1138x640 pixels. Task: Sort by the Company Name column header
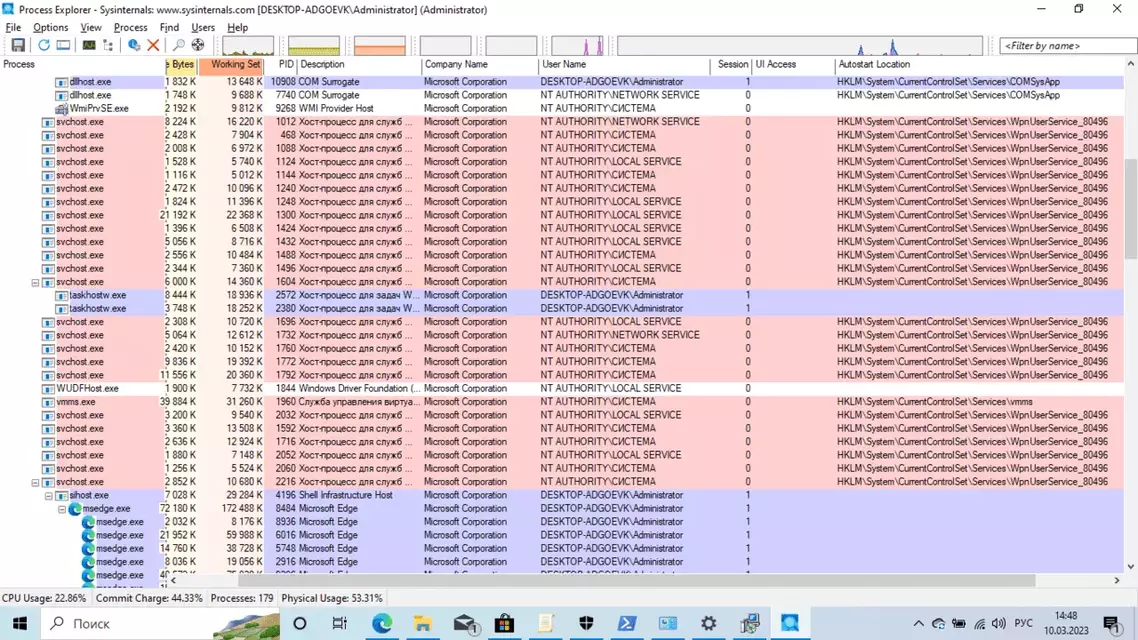[x=480, y=65]
